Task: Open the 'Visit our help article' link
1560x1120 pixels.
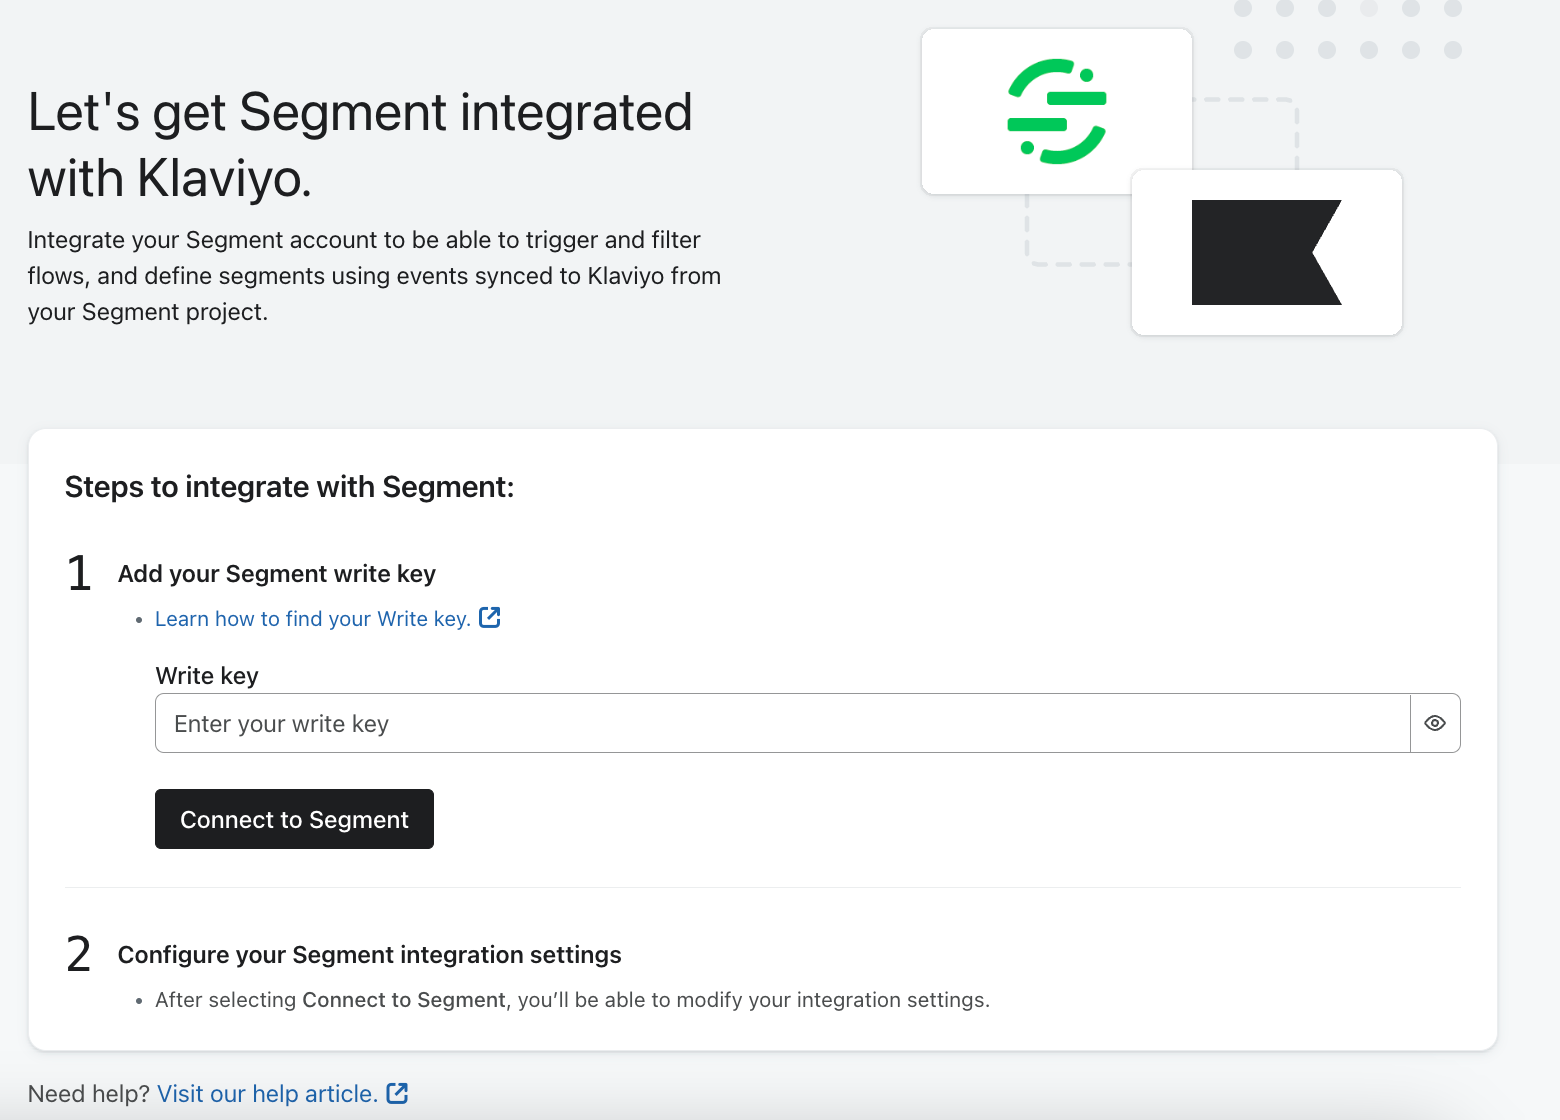Action: pyautogui.click(x=267, y=1094)
